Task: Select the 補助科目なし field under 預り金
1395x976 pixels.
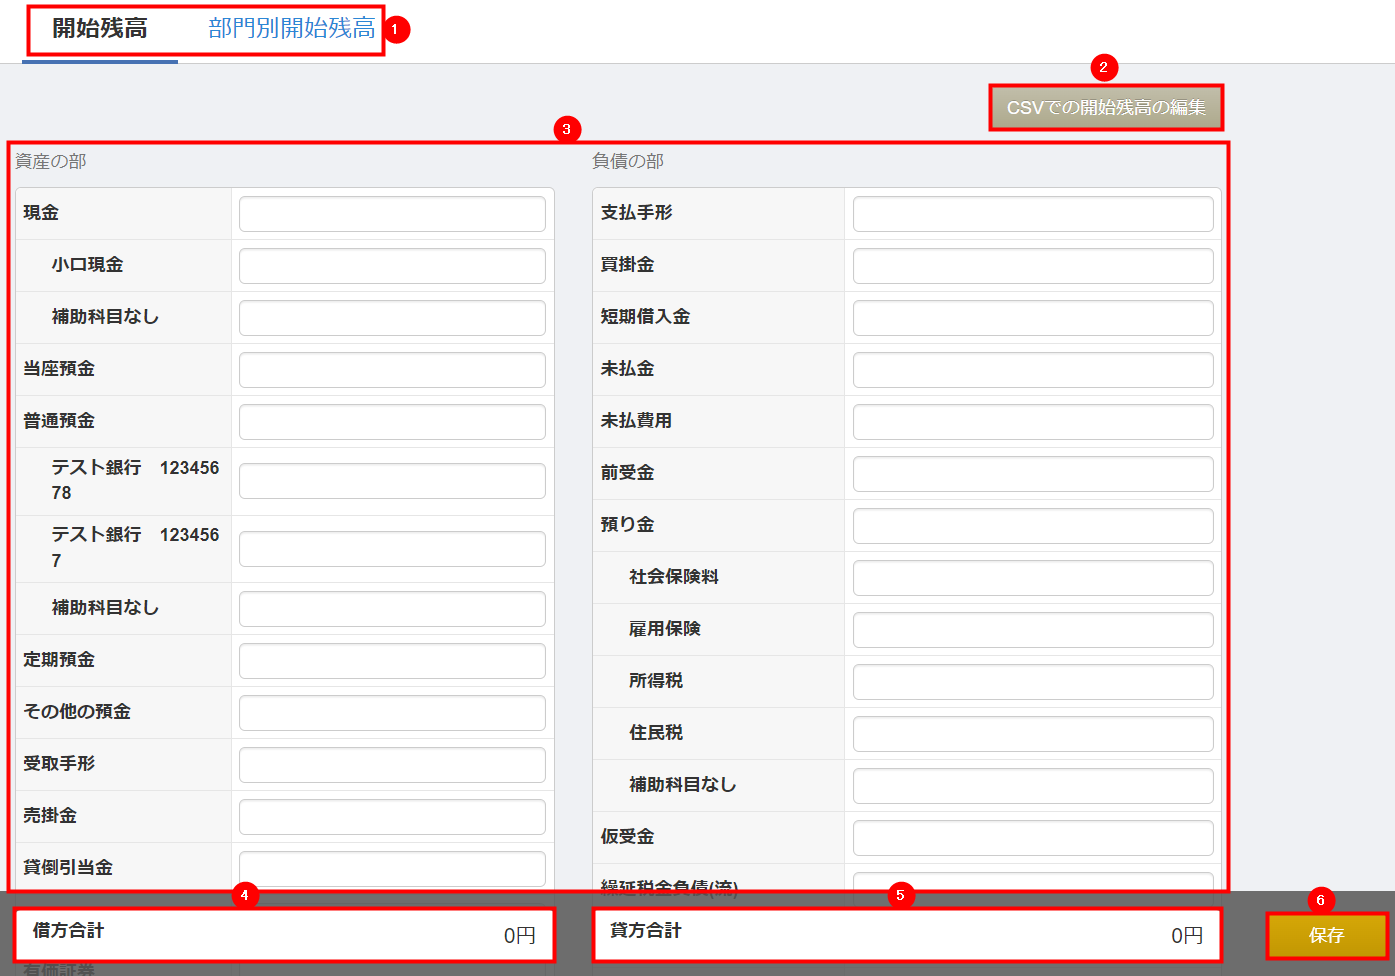Action: [1033, 786]
